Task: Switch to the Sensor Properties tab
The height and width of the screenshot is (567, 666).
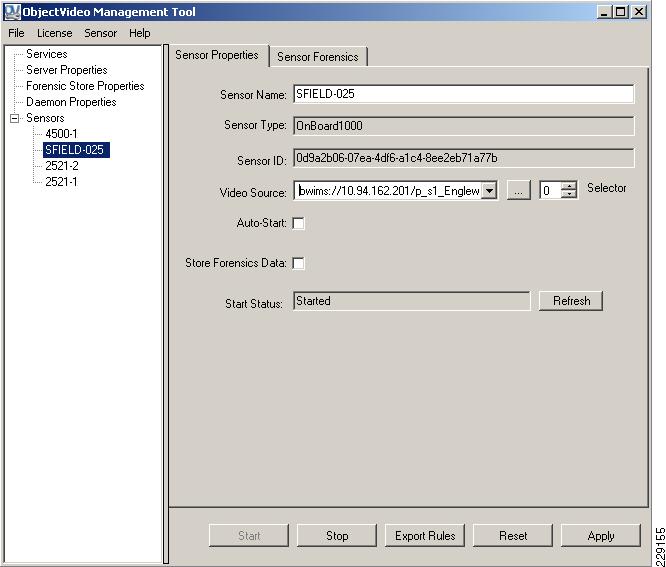Action: tap(217, 55)
